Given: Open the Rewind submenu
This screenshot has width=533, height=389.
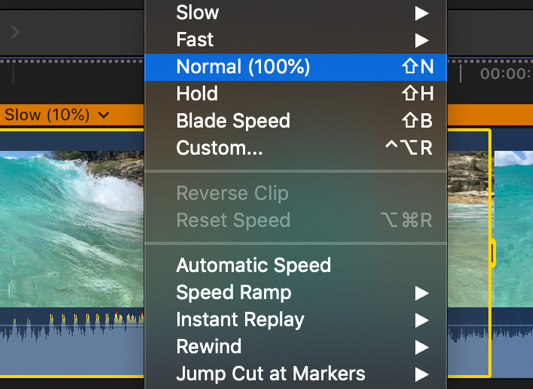Looking at the screenshot, I should pyautogui.click(x=295, y=347).
